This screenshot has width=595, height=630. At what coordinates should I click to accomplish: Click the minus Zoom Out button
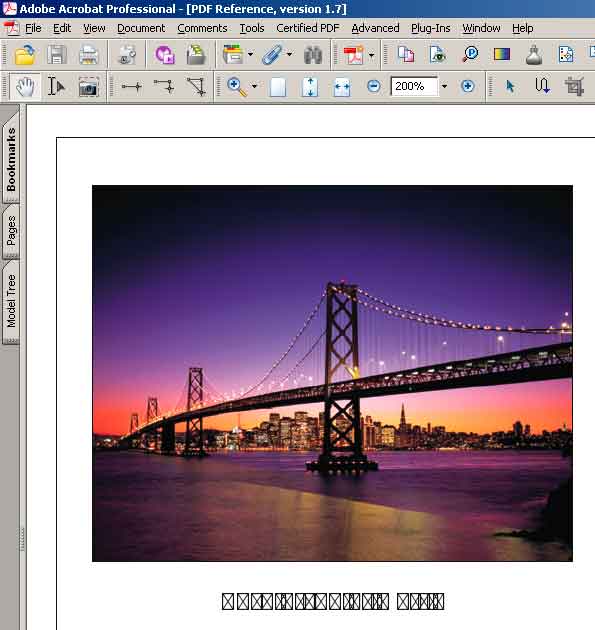point(374,86)
